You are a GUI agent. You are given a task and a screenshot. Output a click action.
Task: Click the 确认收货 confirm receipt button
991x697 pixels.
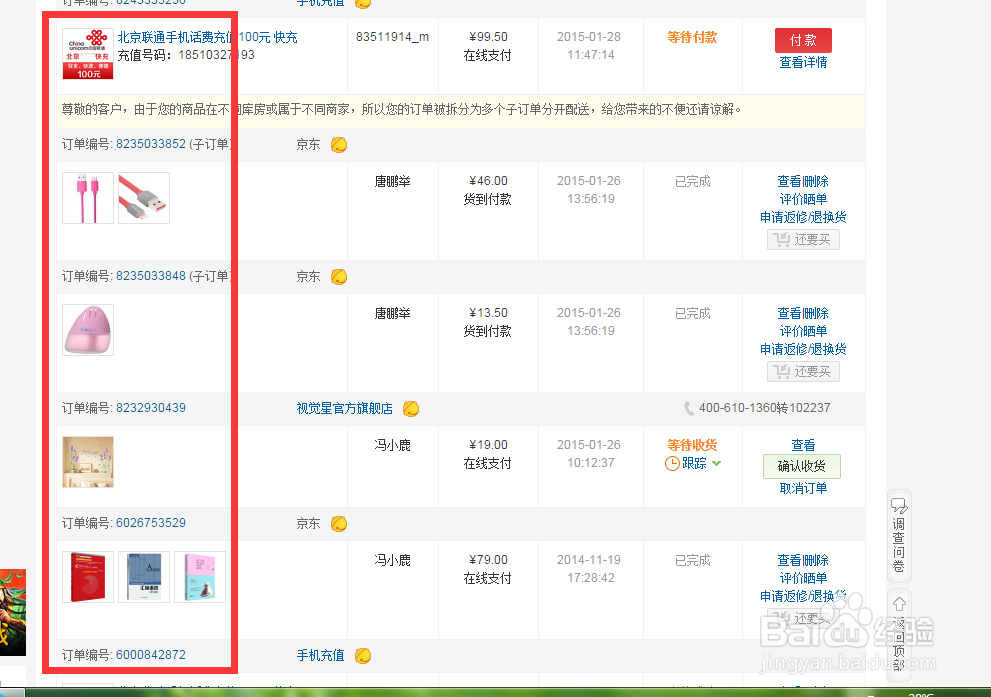tap(803, 467)
